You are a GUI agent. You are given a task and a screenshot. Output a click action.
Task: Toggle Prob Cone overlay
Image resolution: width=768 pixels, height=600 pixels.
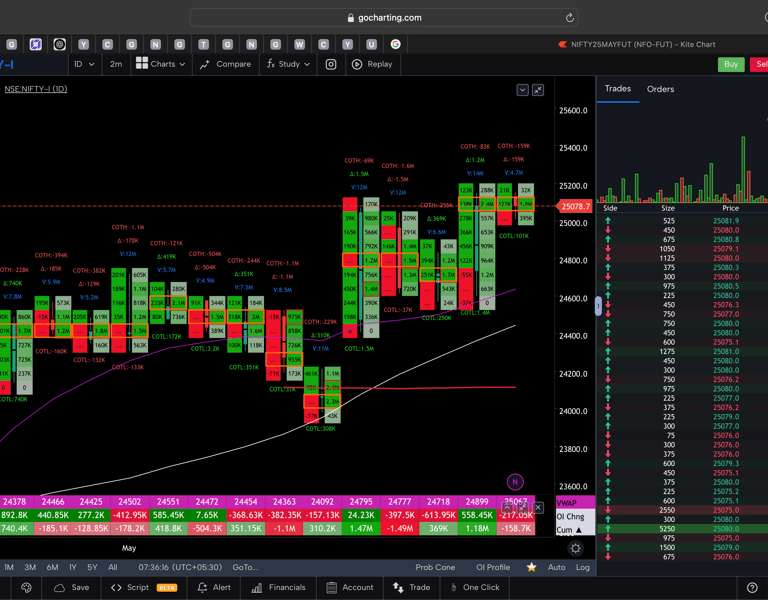coord(435,567)
